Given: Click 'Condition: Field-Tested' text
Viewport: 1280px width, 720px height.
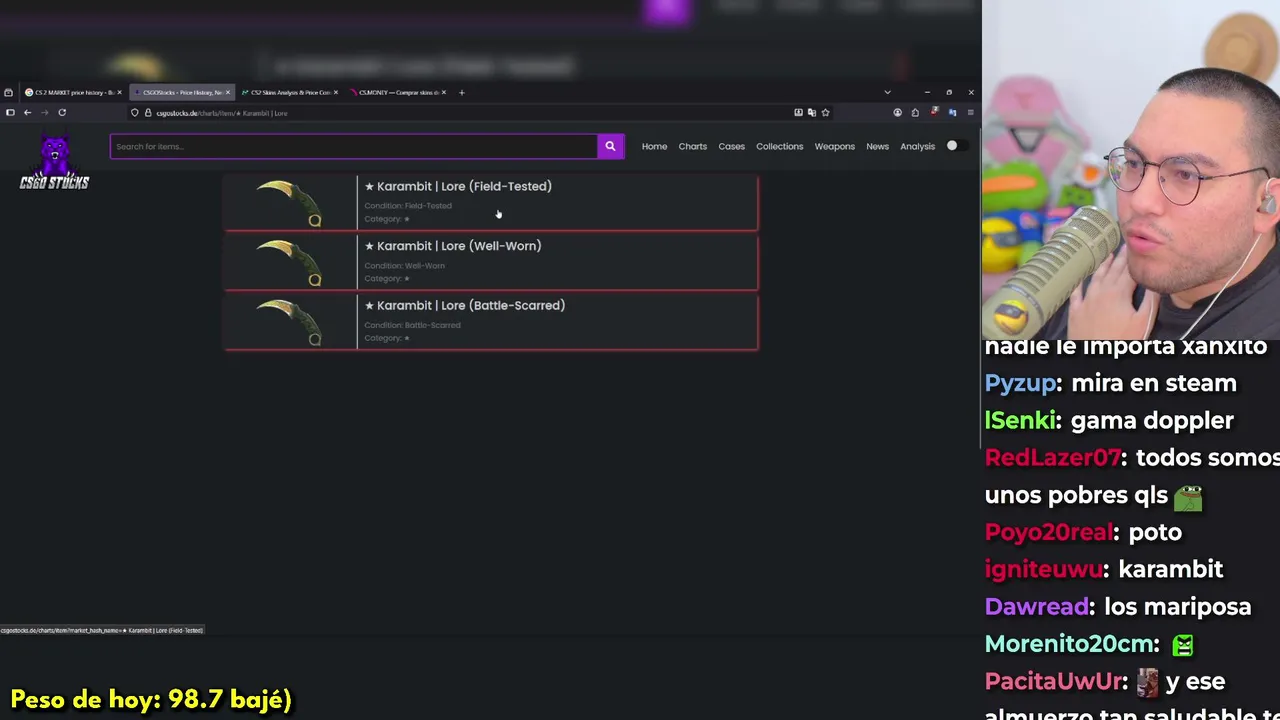Looking at the screenshot, I should [408, 206].
